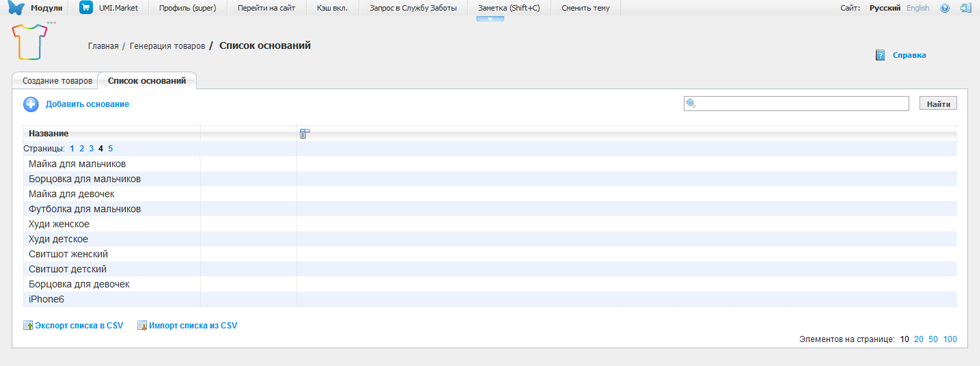
Task: Show 50 elements per page
Action: click(933, 339)
